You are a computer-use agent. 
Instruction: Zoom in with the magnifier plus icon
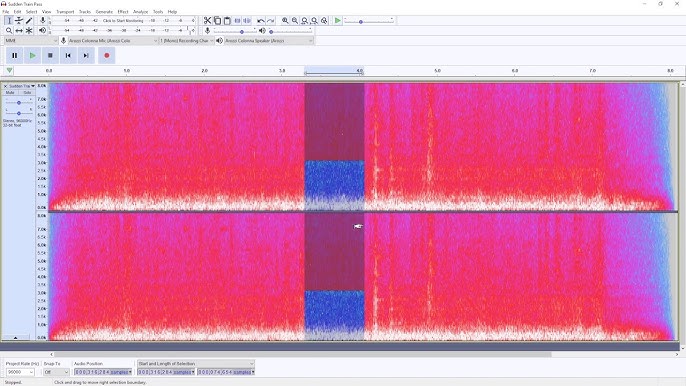click(x=285, y=21)
